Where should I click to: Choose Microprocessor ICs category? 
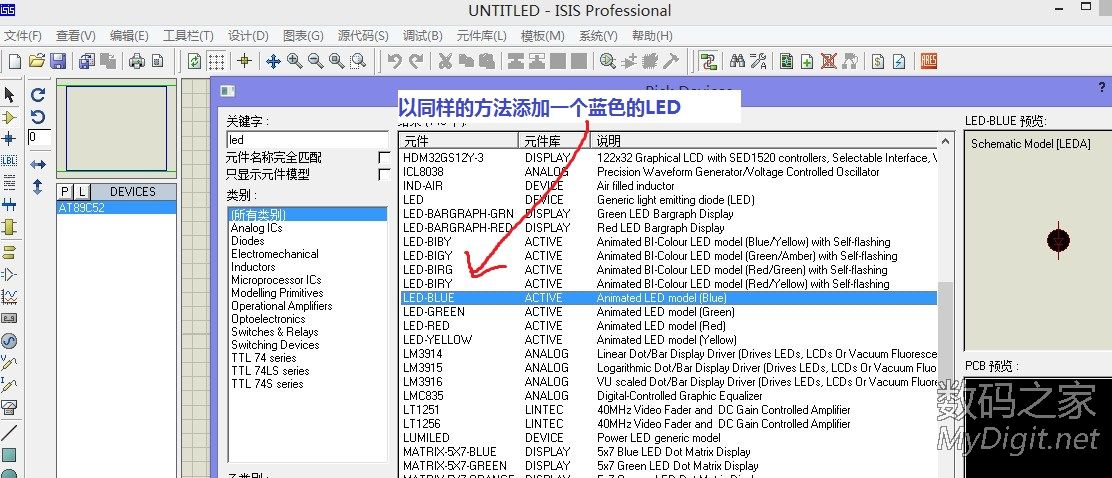tap(276, 280)
